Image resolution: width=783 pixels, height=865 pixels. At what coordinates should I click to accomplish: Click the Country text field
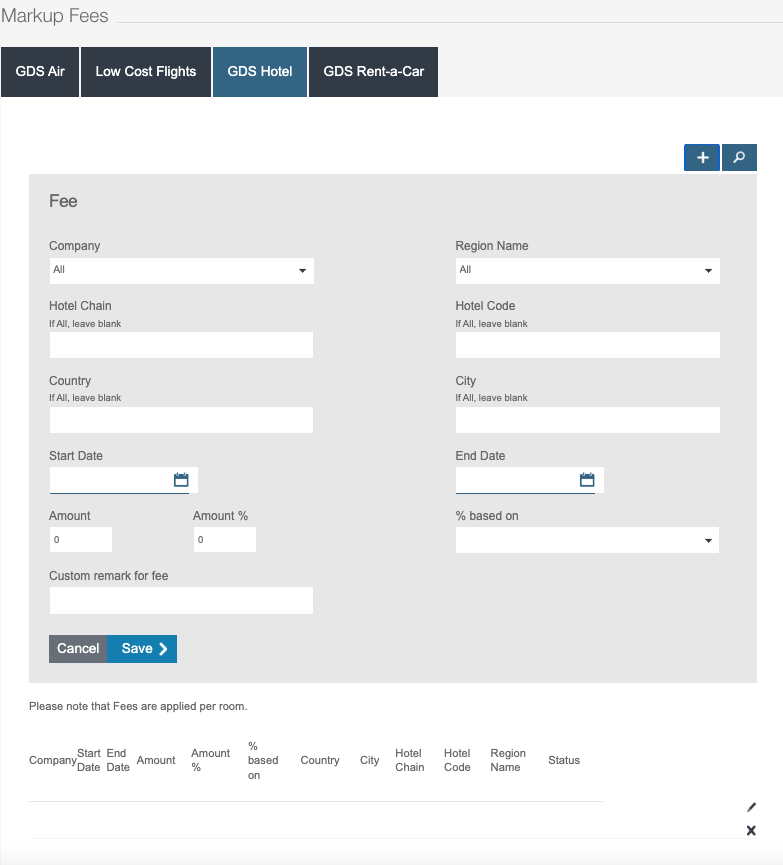[181, 421]
